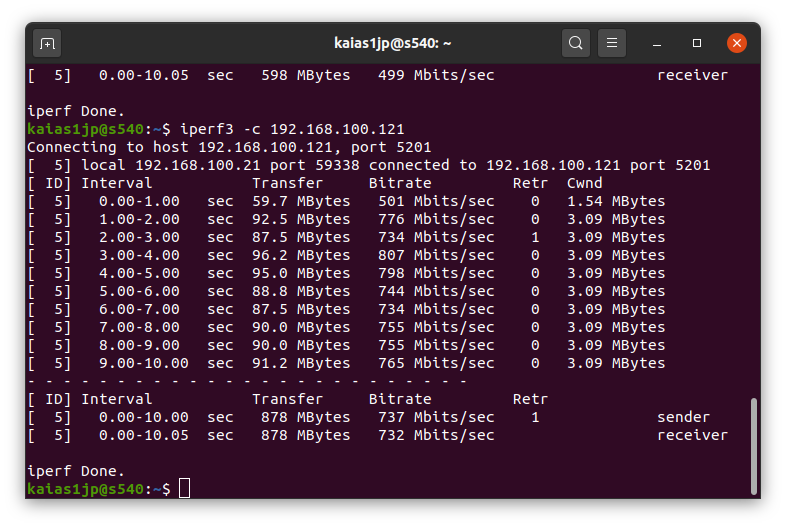Click the command iperf3 -c 192.168.100.121
This screenshot has width=786, height=527.
point(292,129)
